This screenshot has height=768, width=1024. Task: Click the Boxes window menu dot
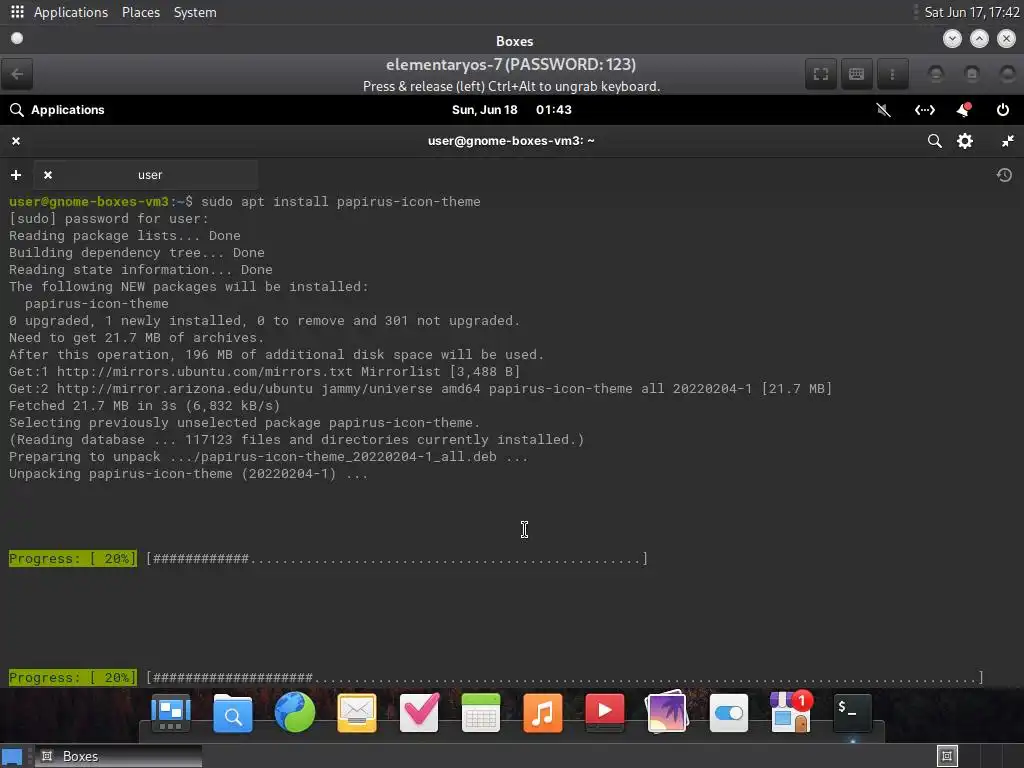coord(17,39)
